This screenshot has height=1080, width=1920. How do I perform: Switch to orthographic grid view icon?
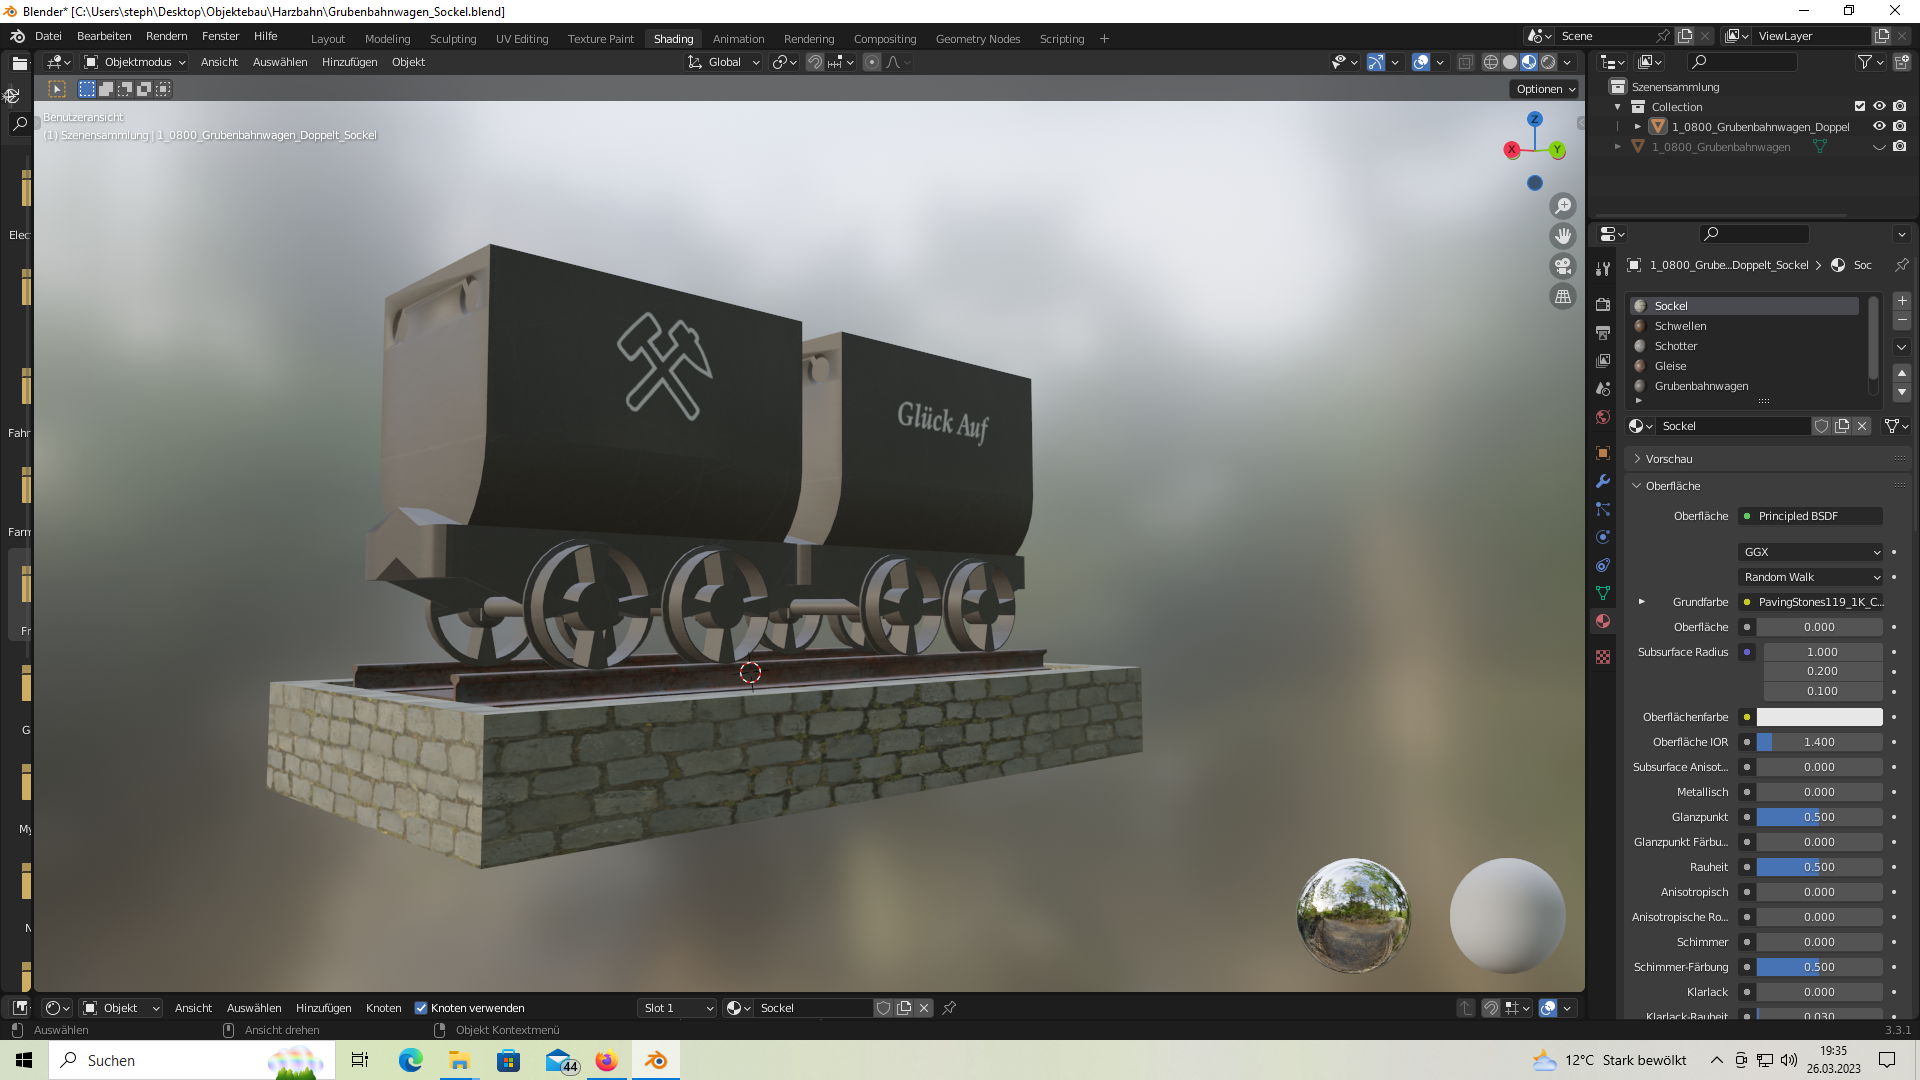pyautogui.click(x=1562, y=297)
